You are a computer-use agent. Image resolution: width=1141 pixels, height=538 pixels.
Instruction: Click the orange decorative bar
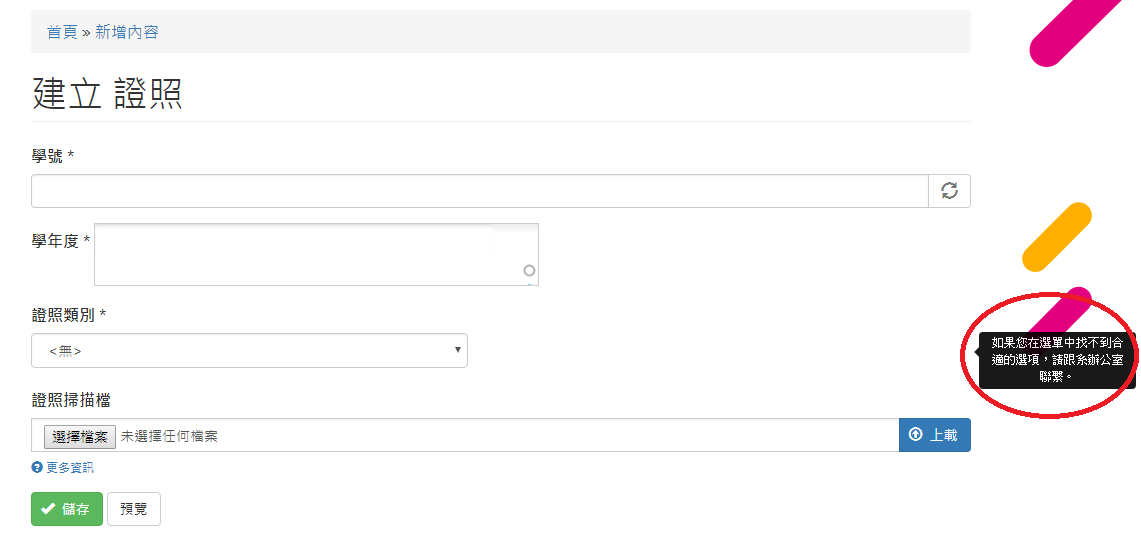pos(1056,236)
